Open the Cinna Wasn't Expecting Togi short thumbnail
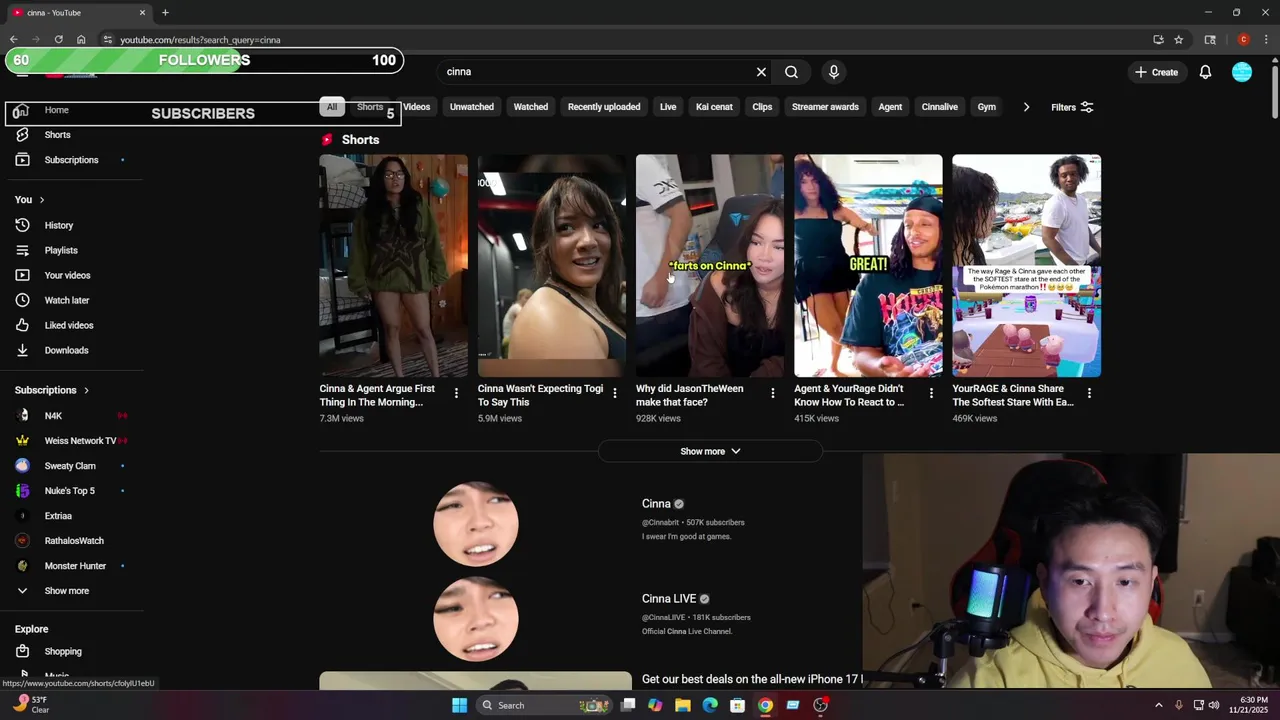Image resolution: width=1280 pixels, height=720 pixels. [x=552, y=265]
